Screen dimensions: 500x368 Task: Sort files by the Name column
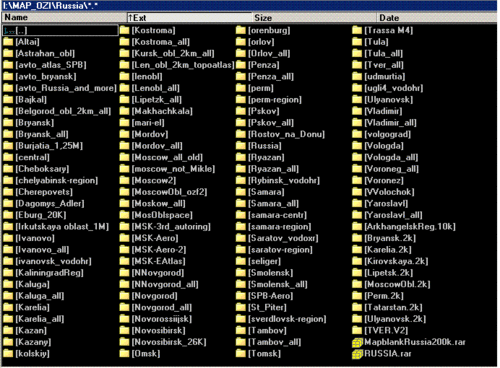pyautogui.click(x=64, y=18)
